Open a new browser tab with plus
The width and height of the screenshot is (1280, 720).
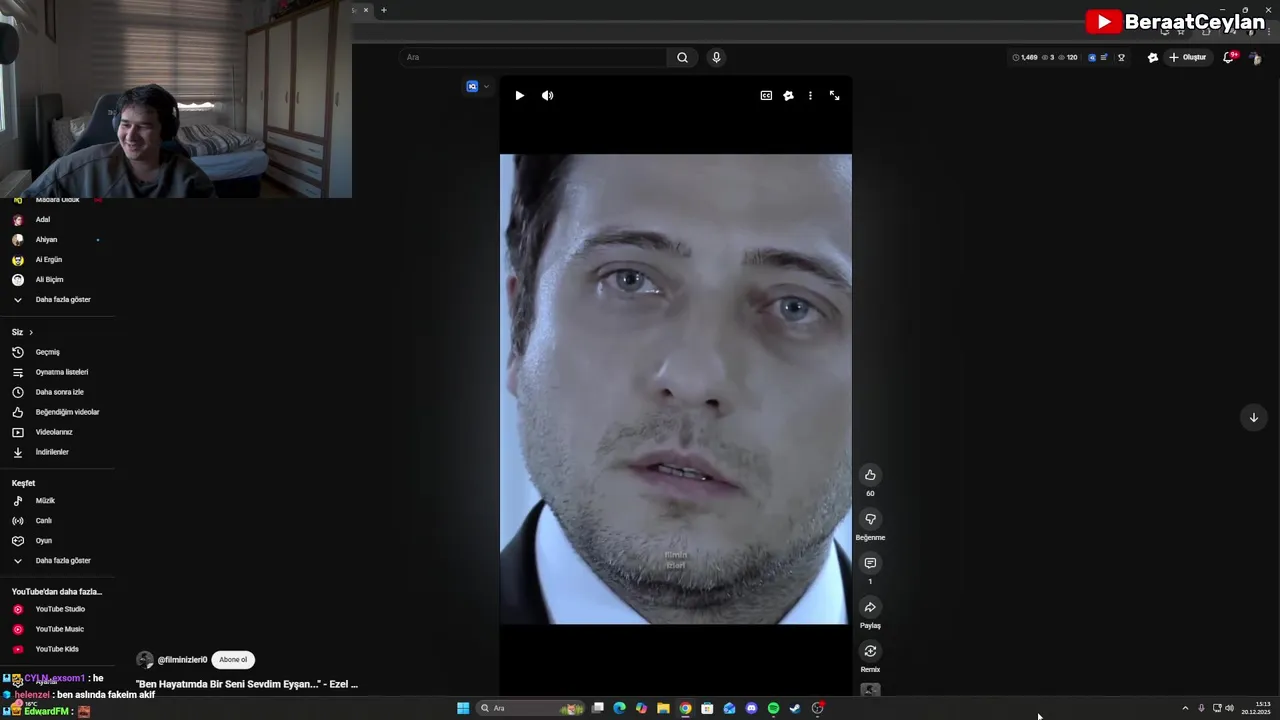383,10
